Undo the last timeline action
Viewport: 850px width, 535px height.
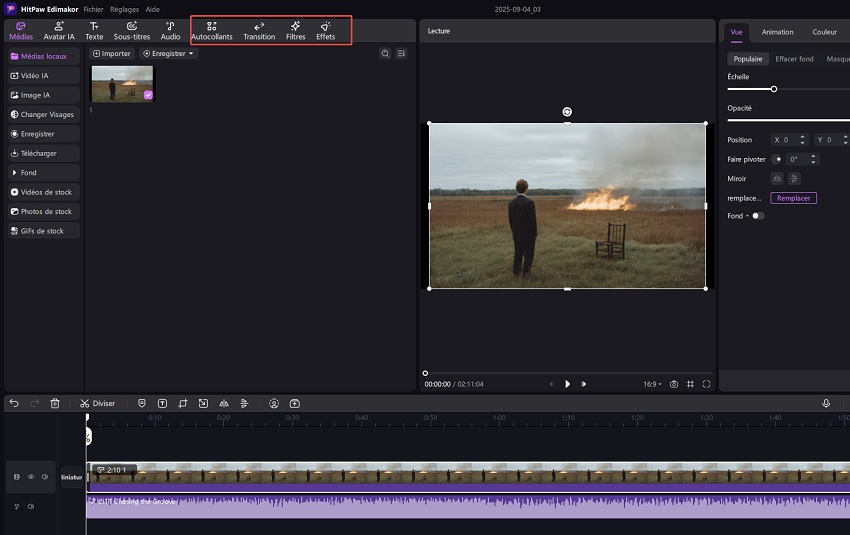[x=14, y=403]
